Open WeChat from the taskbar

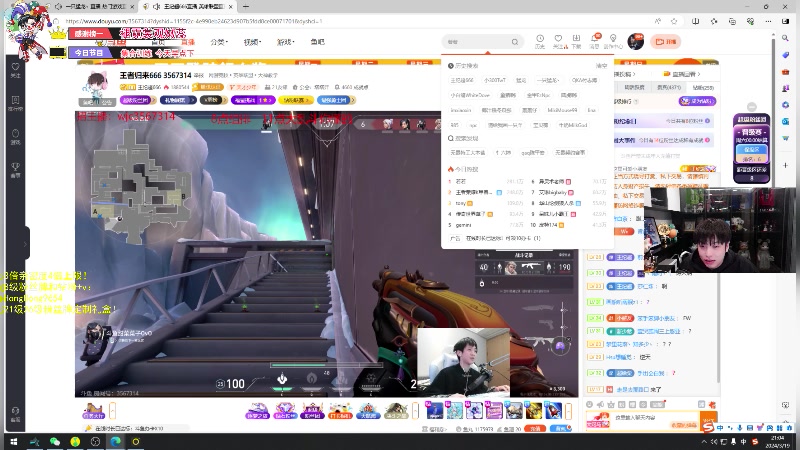tap(55, 442)
